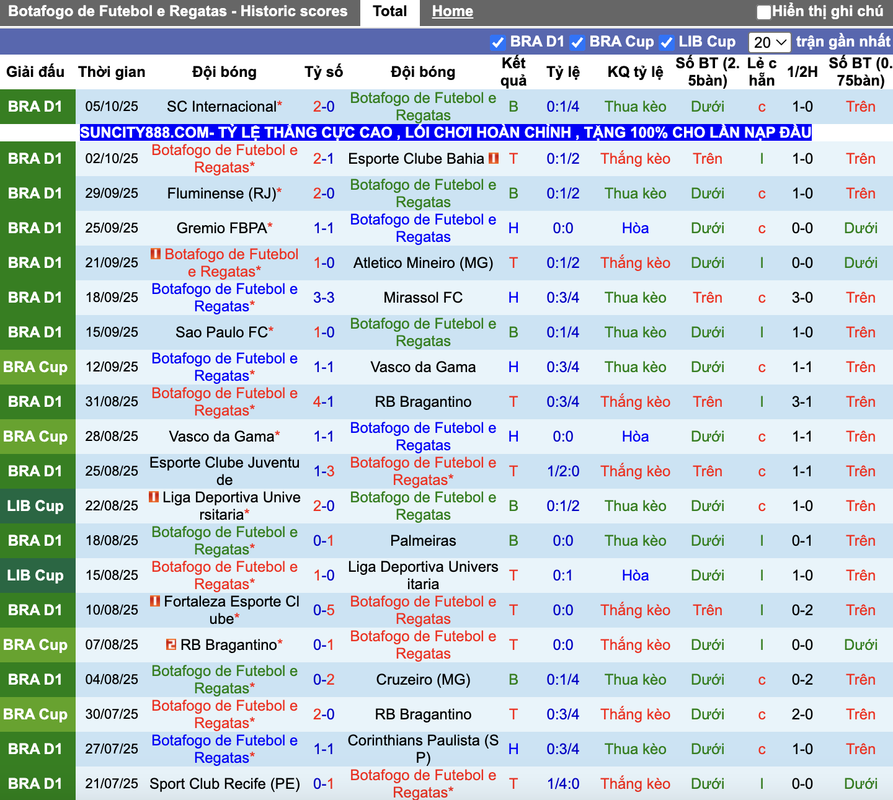Toggle the Hiển thị ghi chú checkbox

[763, 12]
